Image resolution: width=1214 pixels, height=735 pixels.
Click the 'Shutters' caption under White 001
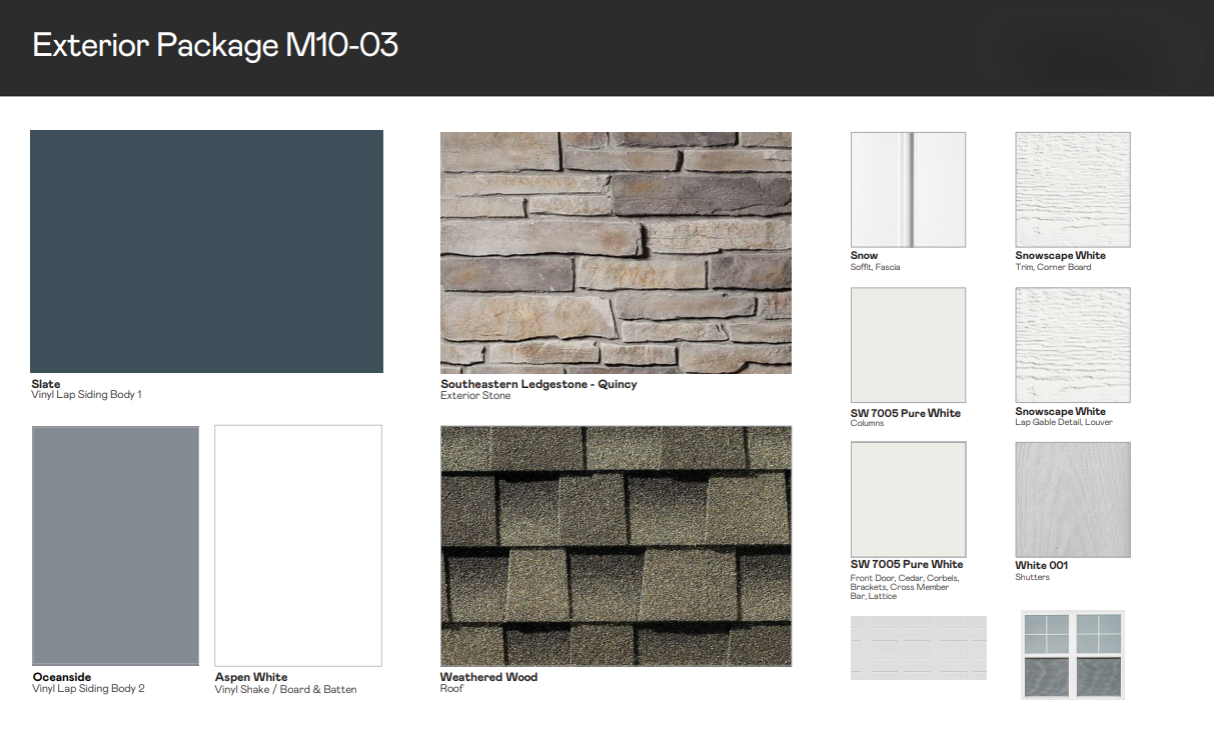pyautogui.click(x=1033, y=576)
